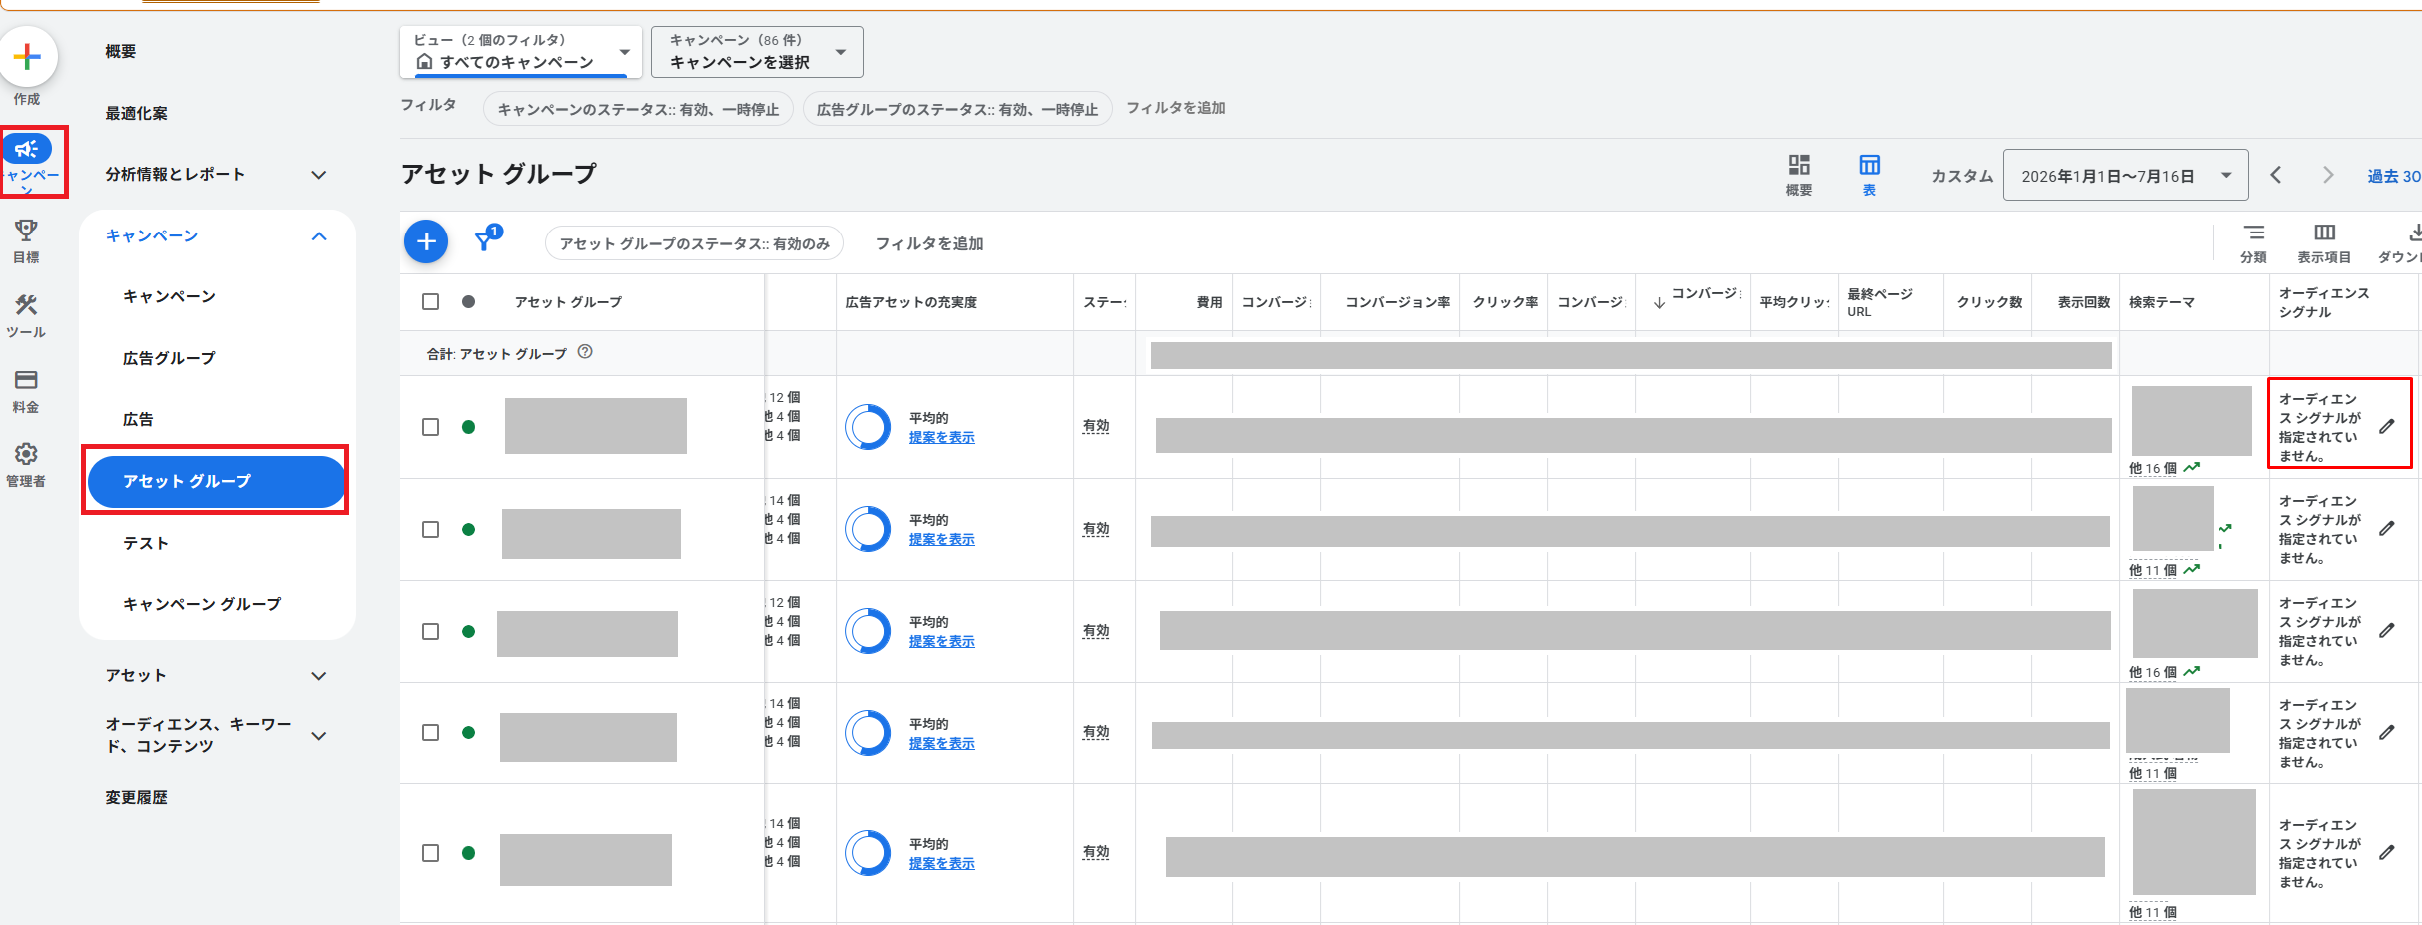
Task: Edit audience signal pencil in third row
Action: tap(2387, 630)
